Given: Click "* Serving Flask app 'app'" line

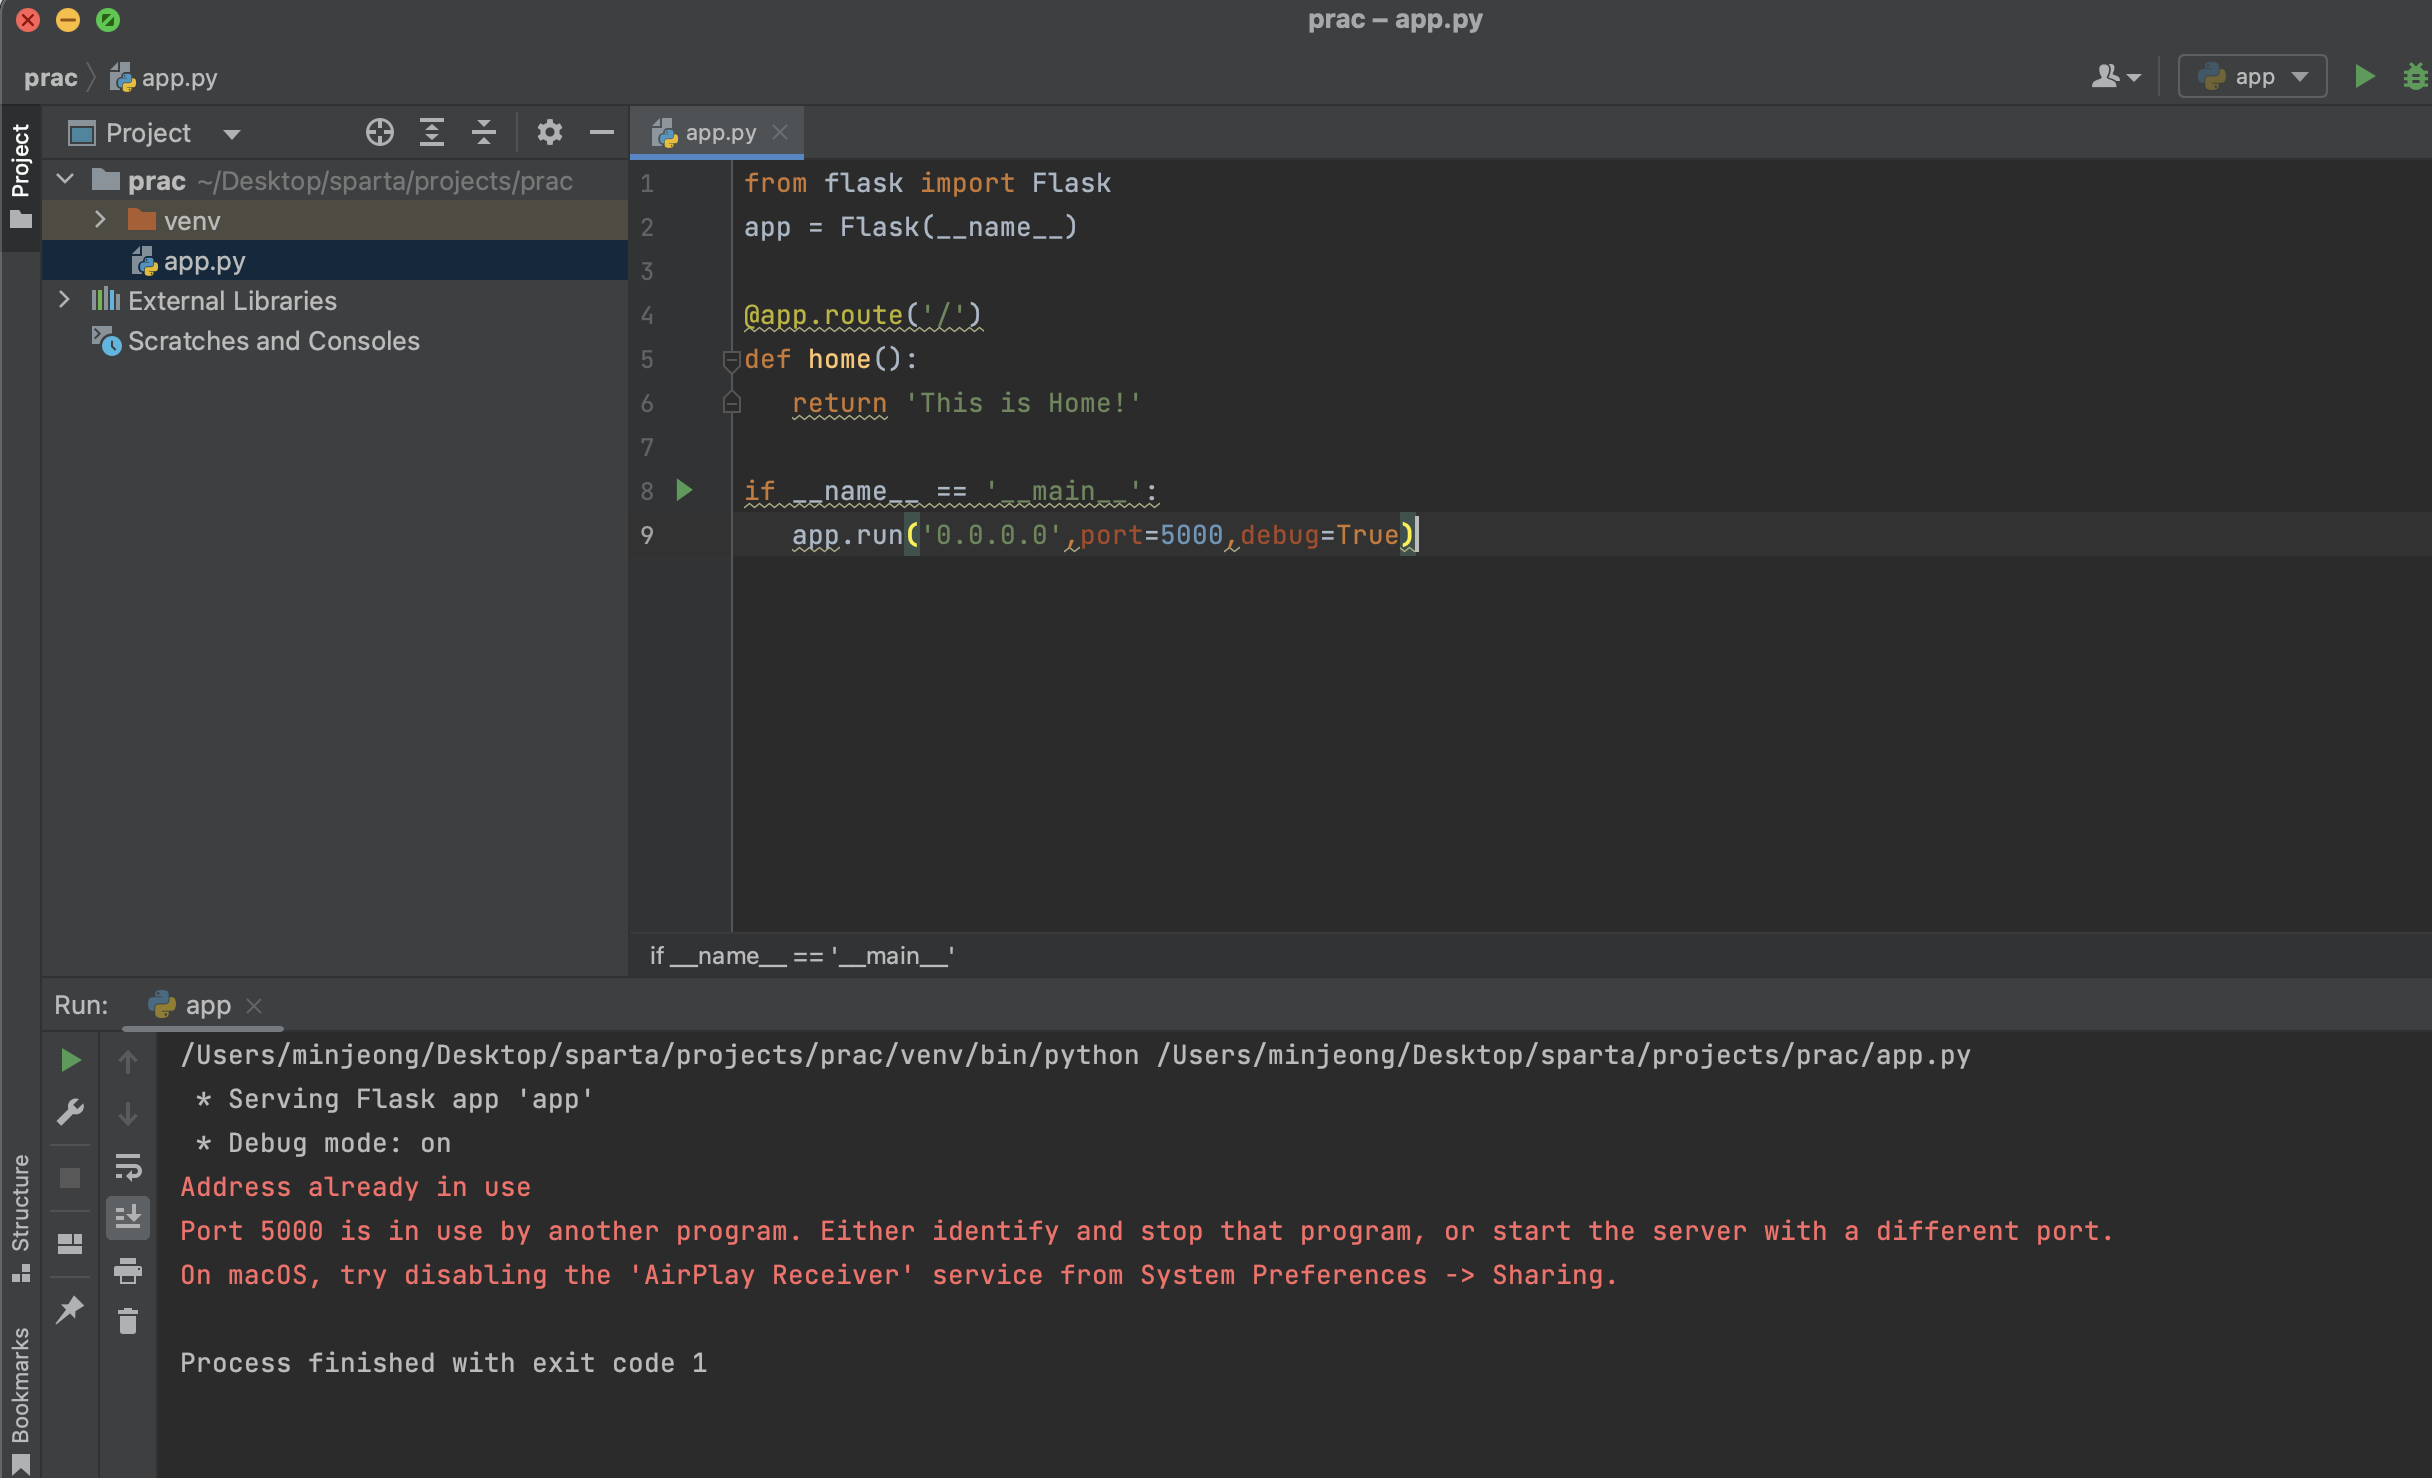Looking at the screenshot, I should click(x=394, y=1099).
